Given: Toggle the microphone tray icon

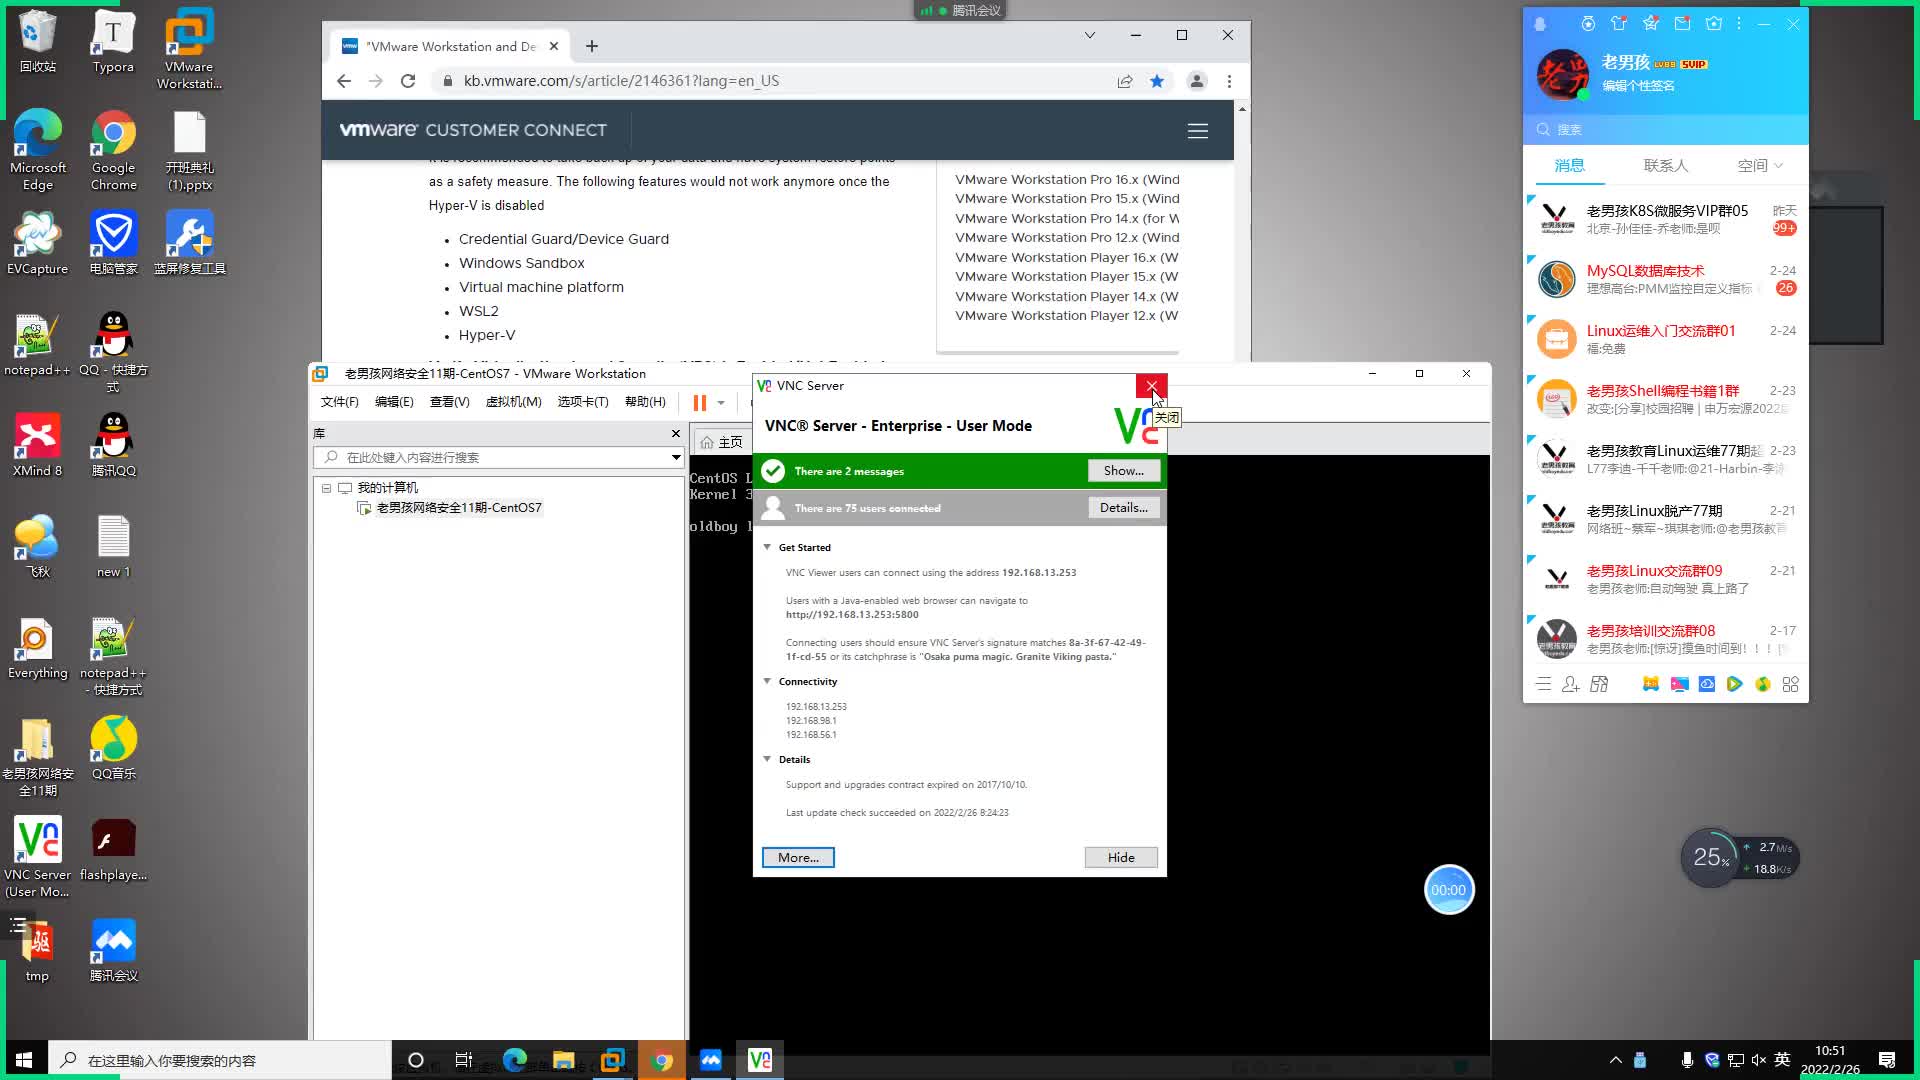Looking at the screenshot, I should pyautogui.click(x=1687, y=1060).
